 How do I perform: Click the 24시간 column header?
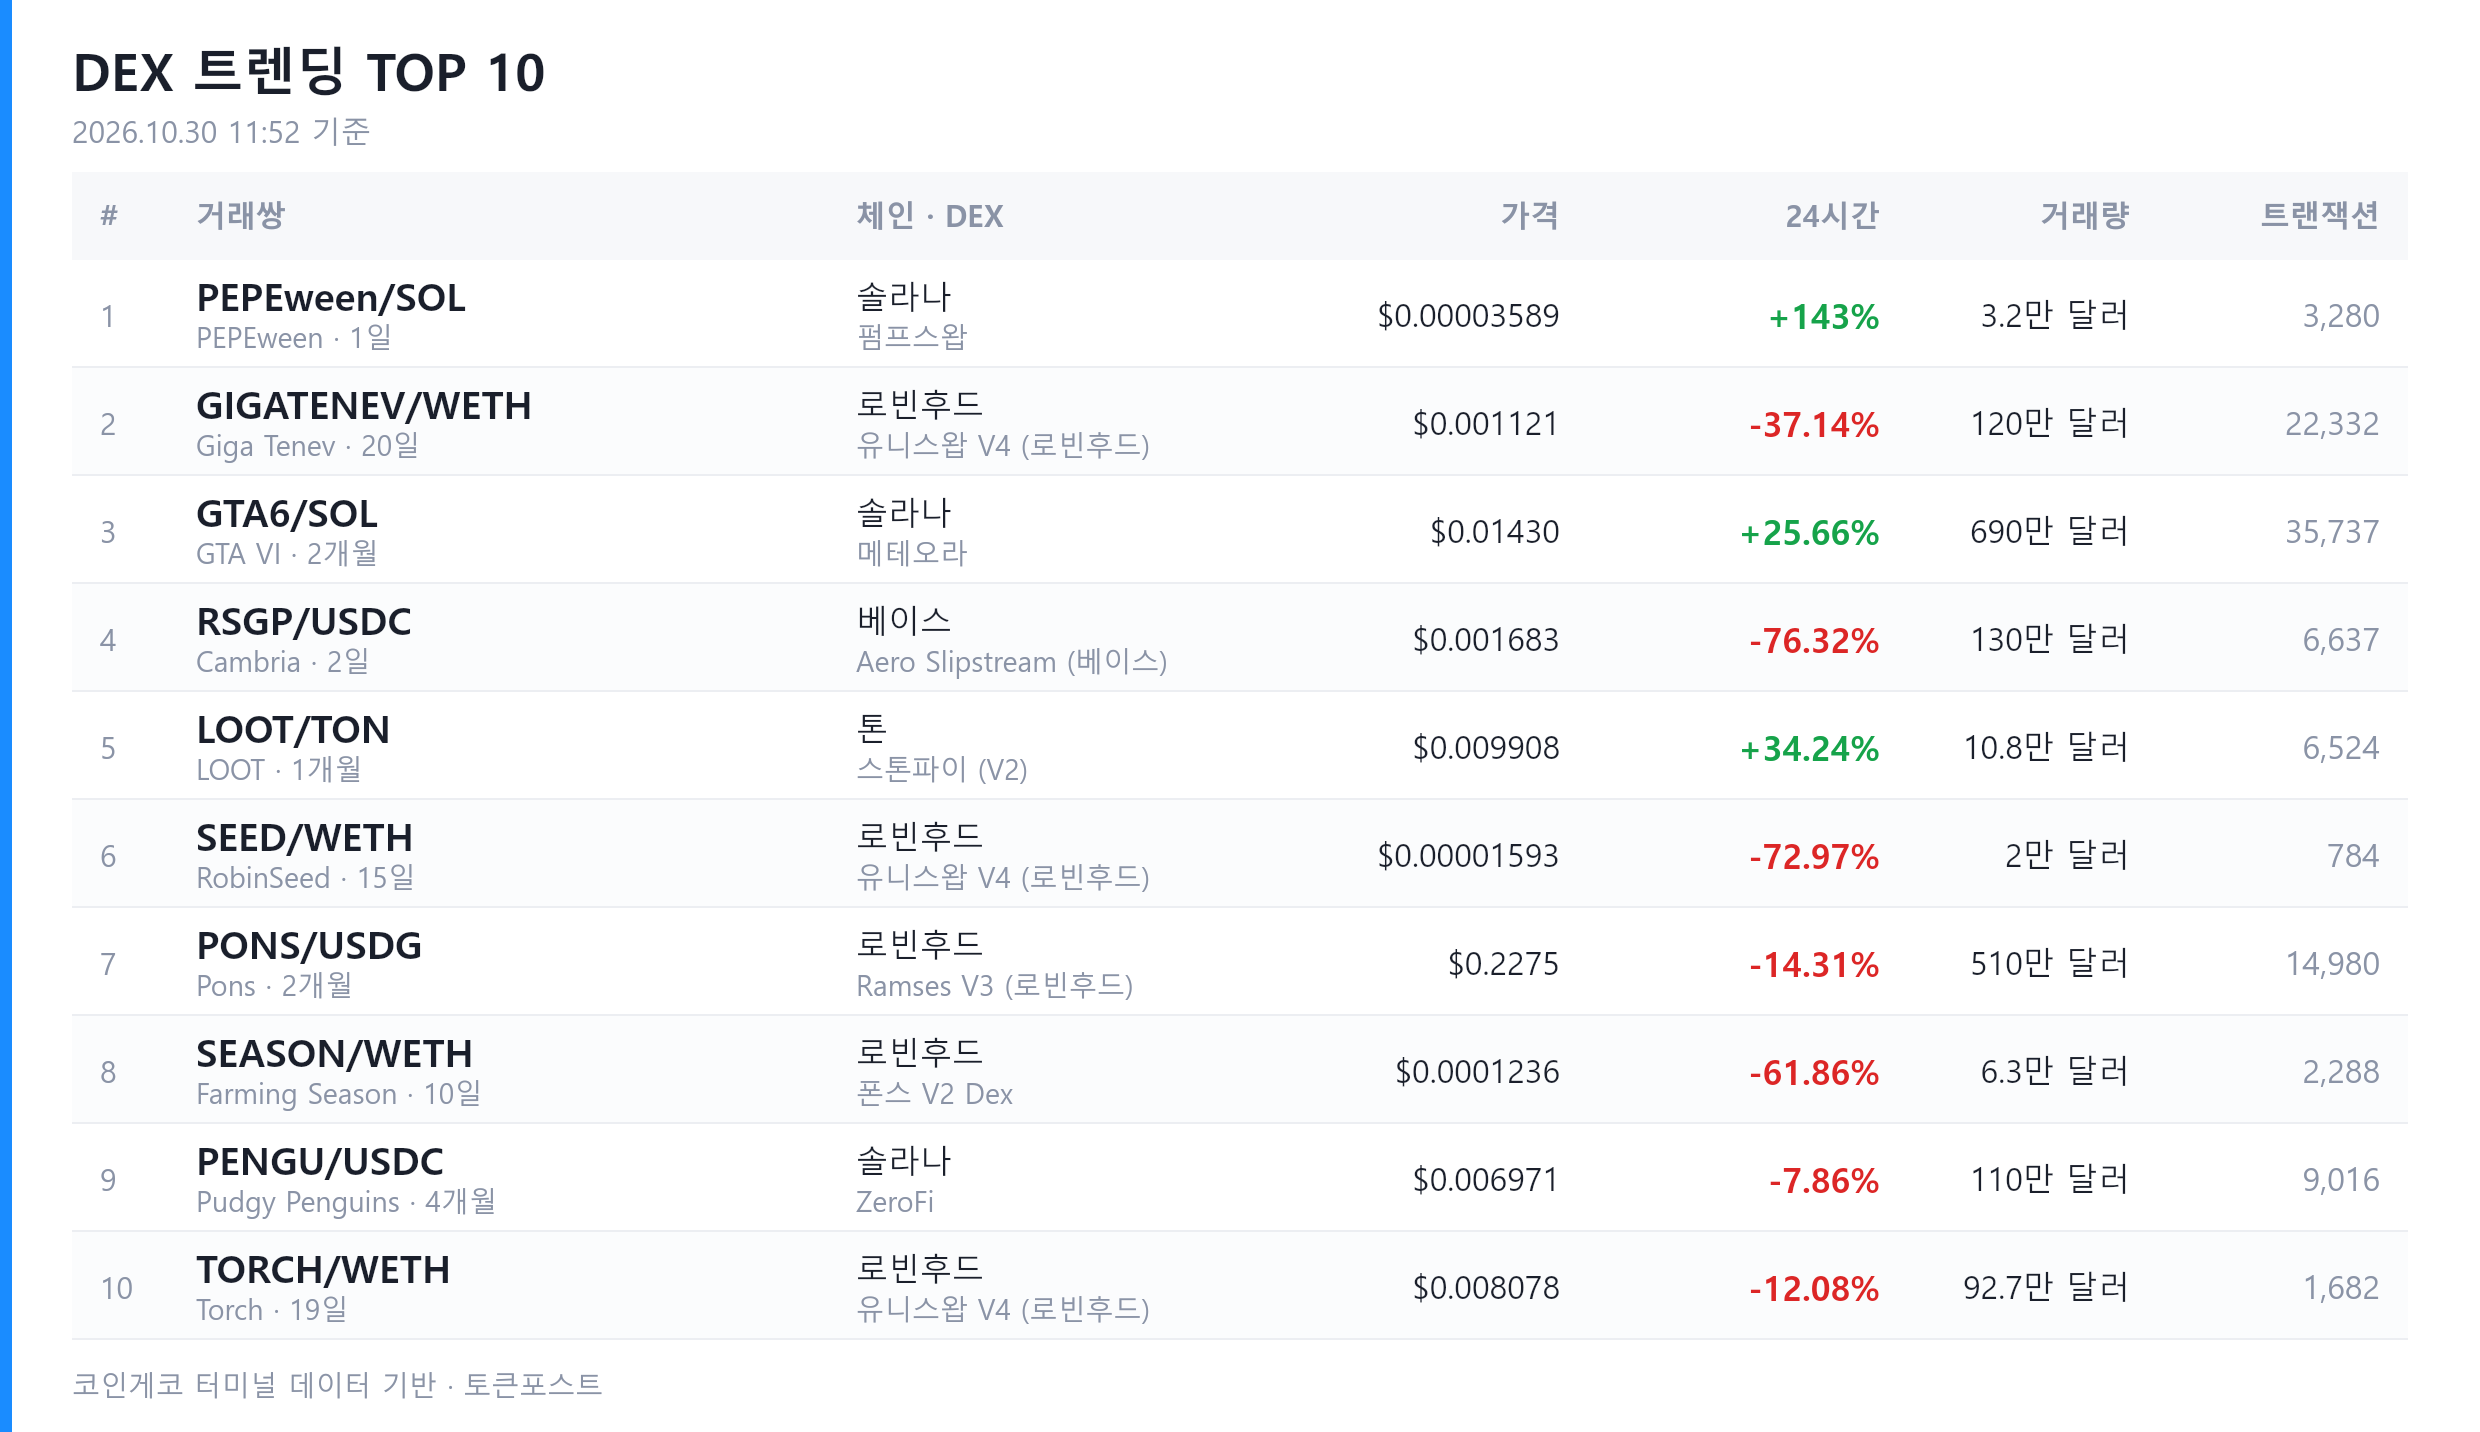coord(1832,215)
